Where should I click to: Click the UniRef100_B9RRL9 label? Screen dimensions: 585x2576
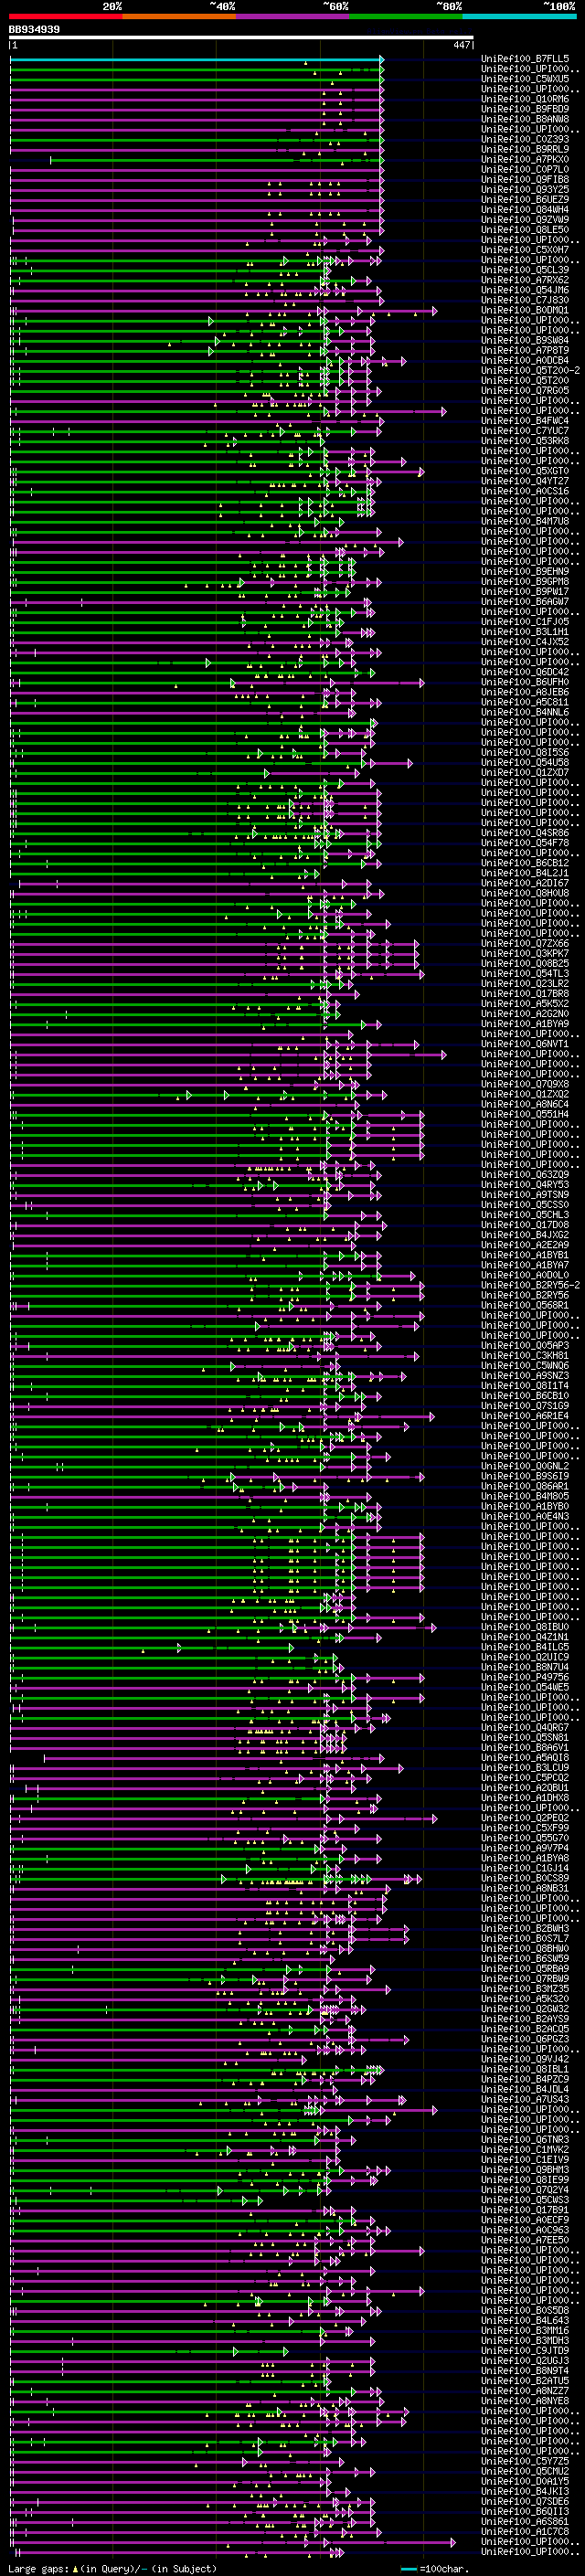(x=525, y=150)
